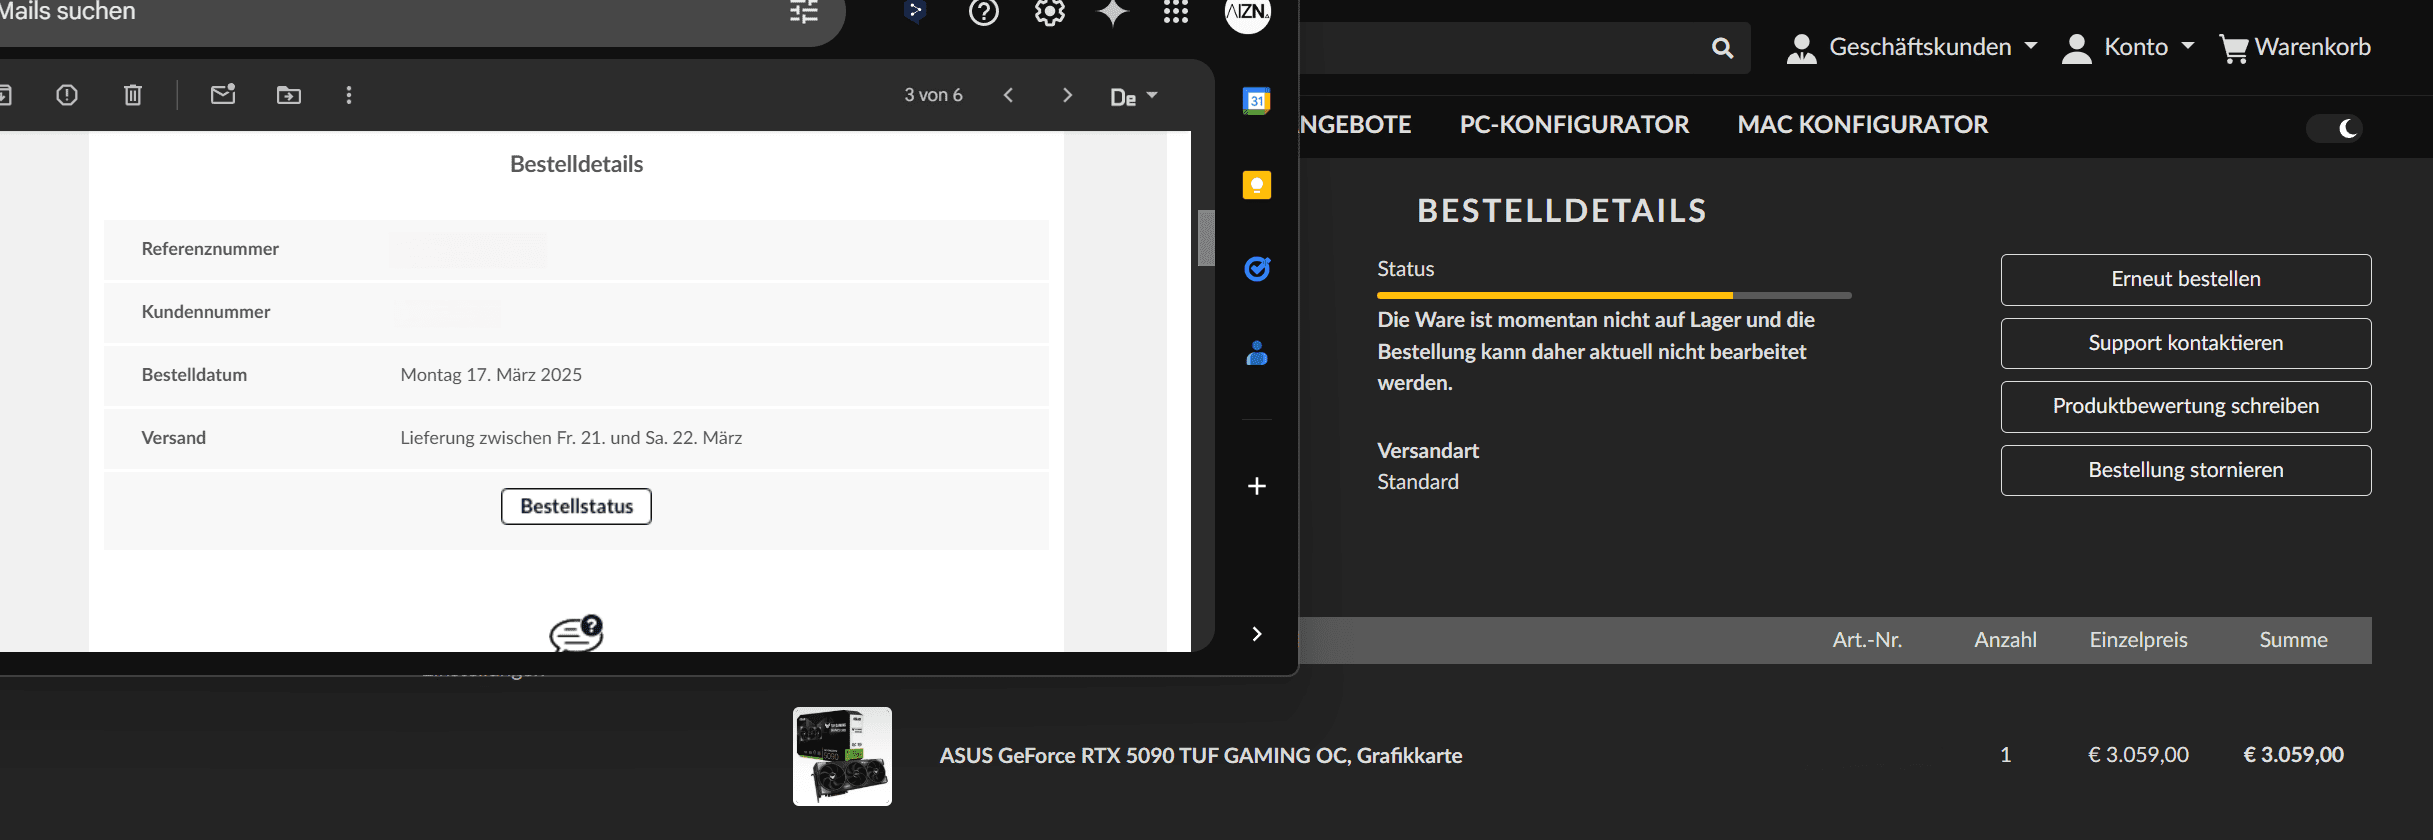Click the Gmail message vertical scrollbar
Screen dimensions: 2433x840
[x=1206, y=238]
